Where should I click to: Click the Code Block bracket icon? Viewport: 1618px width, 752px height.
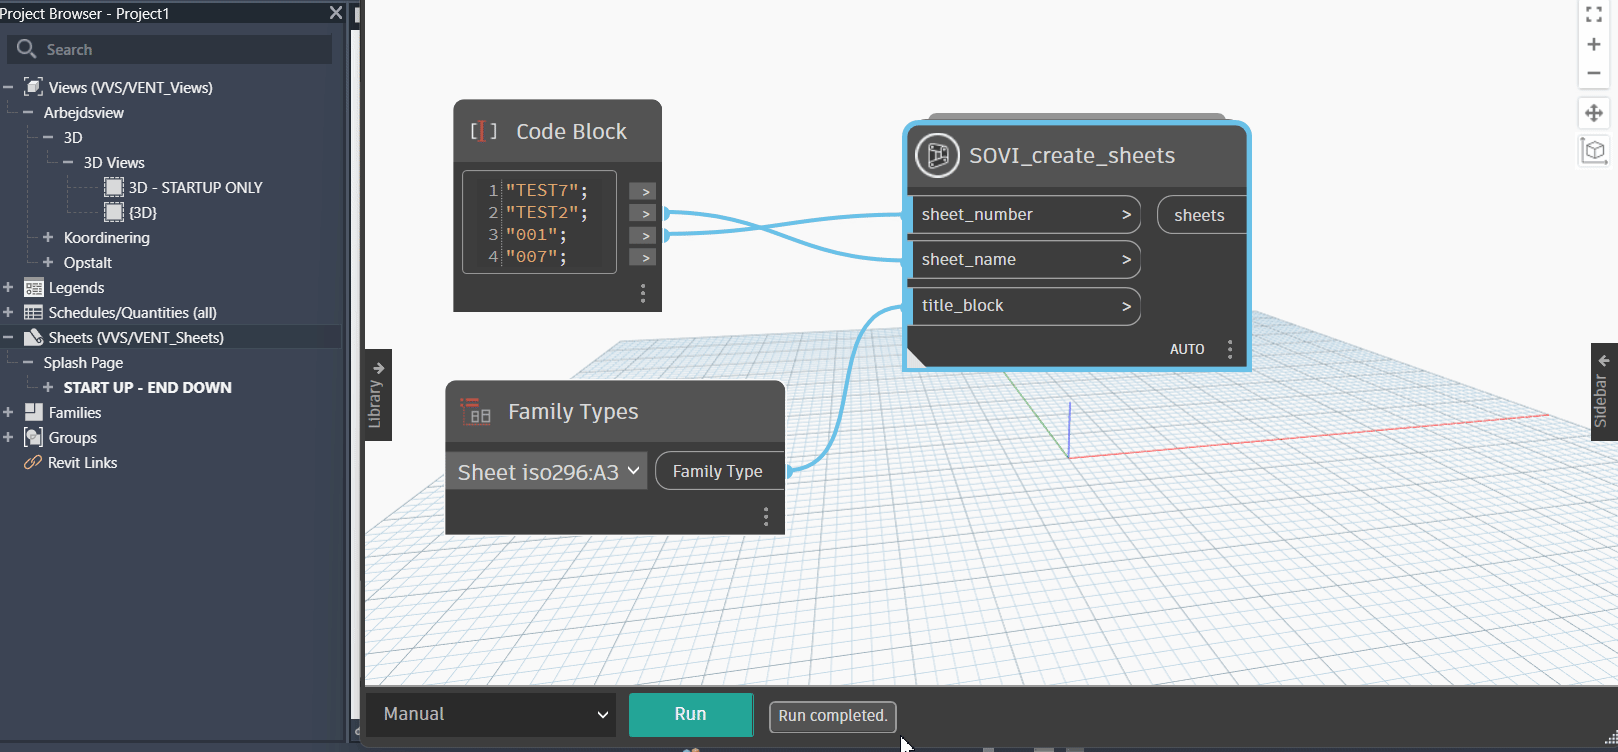click(x=483, y=131)
